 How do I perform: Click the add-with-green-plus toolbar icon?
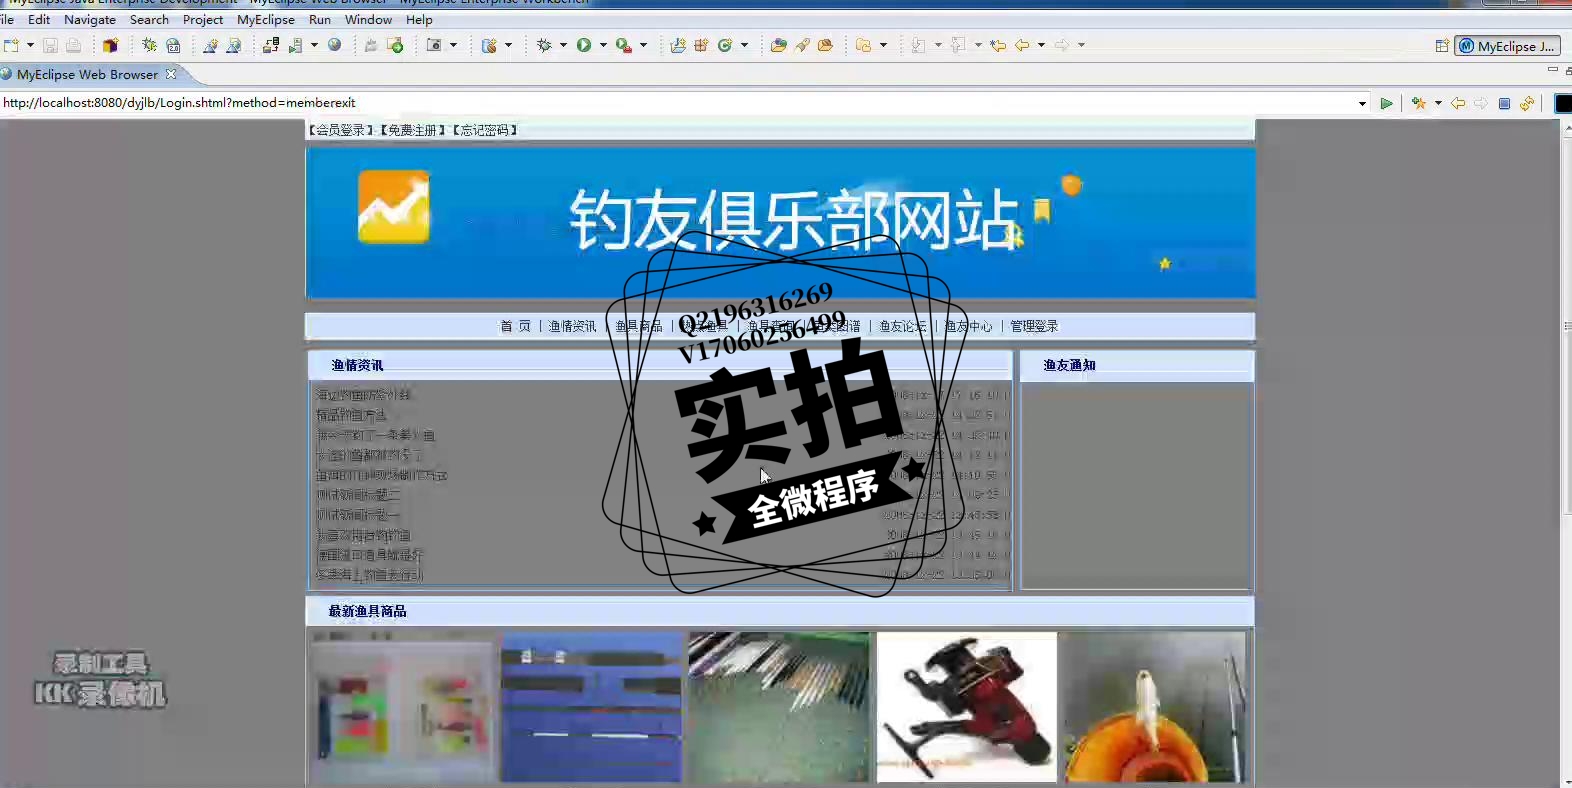395,45
